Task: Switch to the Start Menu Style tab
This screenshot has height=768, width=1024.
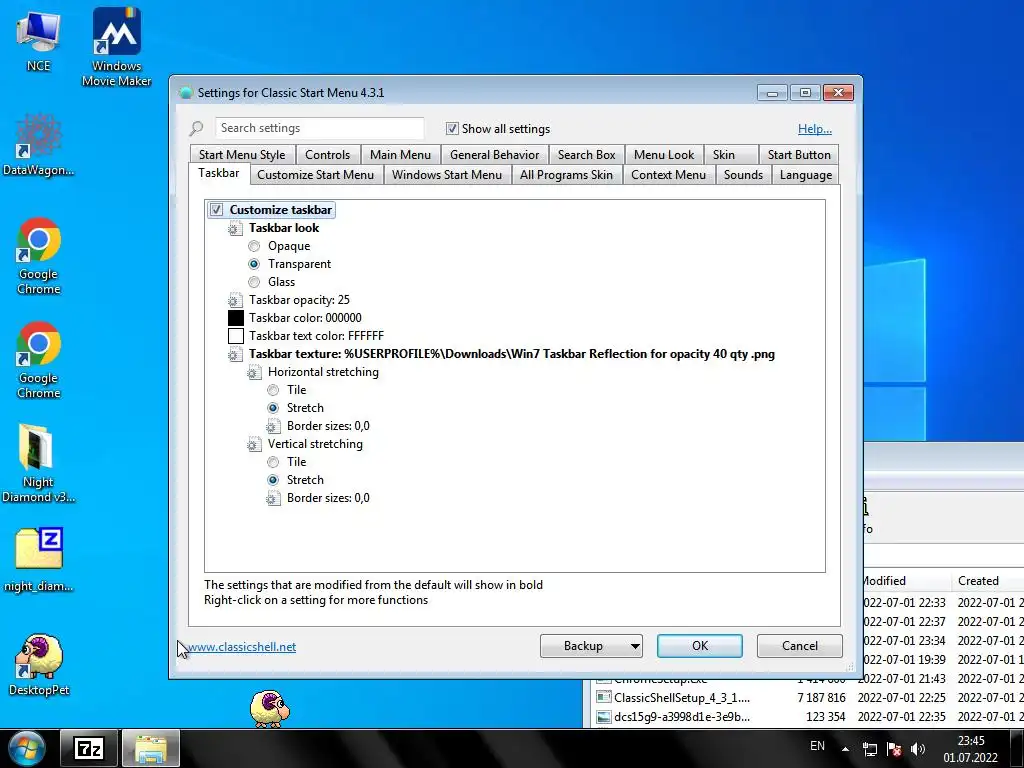Action: tap(242, 155)
